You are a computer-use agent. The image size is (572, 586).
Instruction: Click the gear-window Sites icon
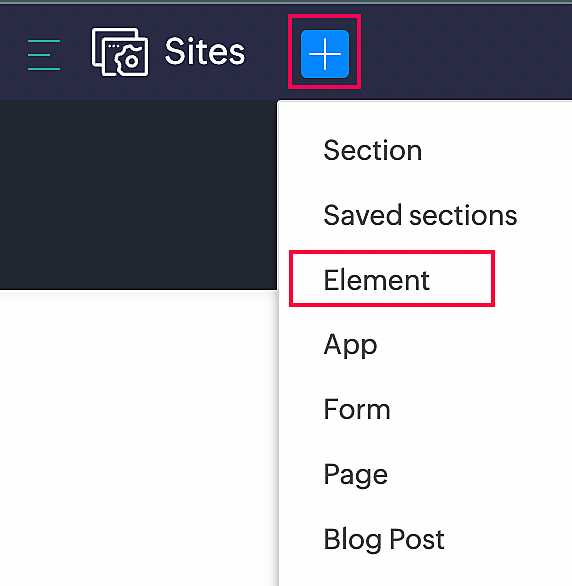click(x=120, y=52)
